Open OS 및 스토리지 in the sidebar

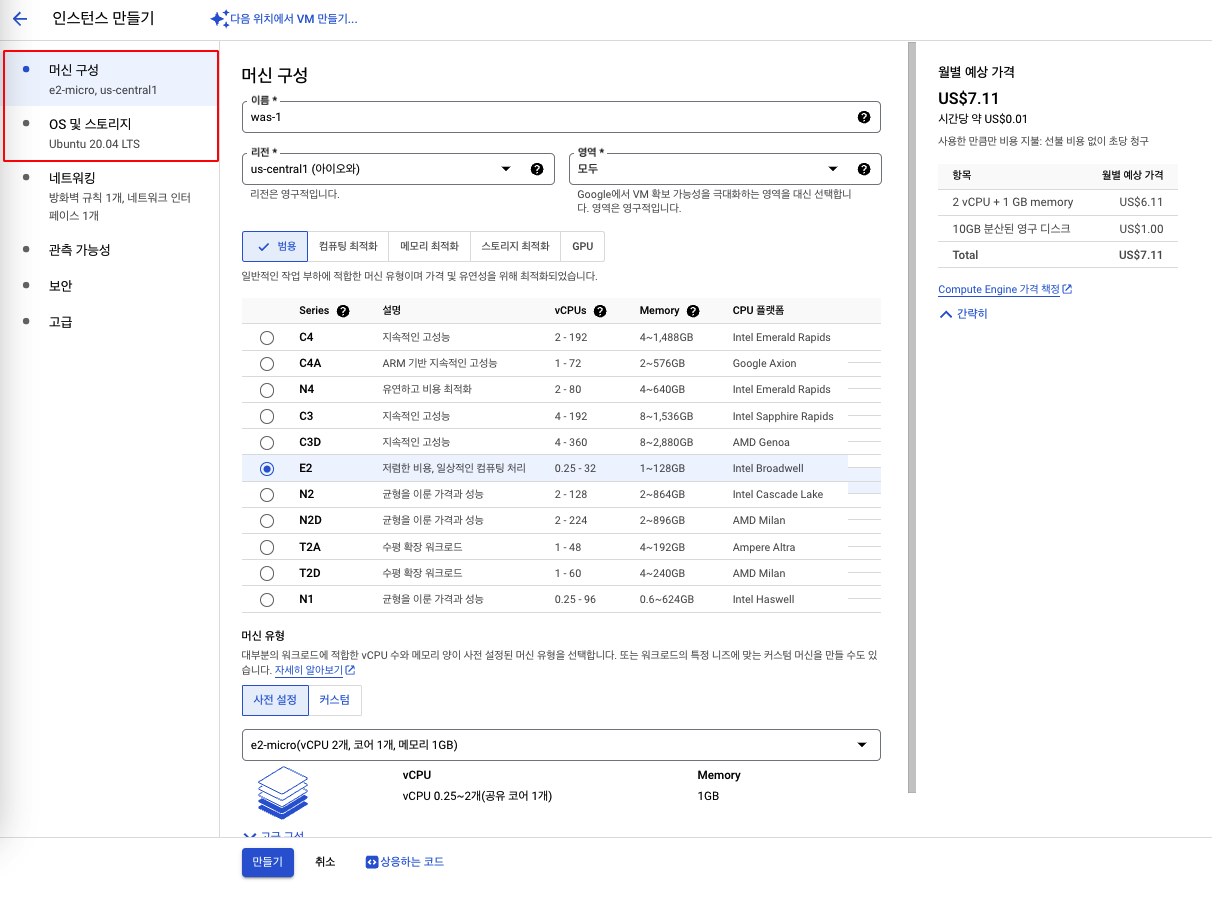110,133
